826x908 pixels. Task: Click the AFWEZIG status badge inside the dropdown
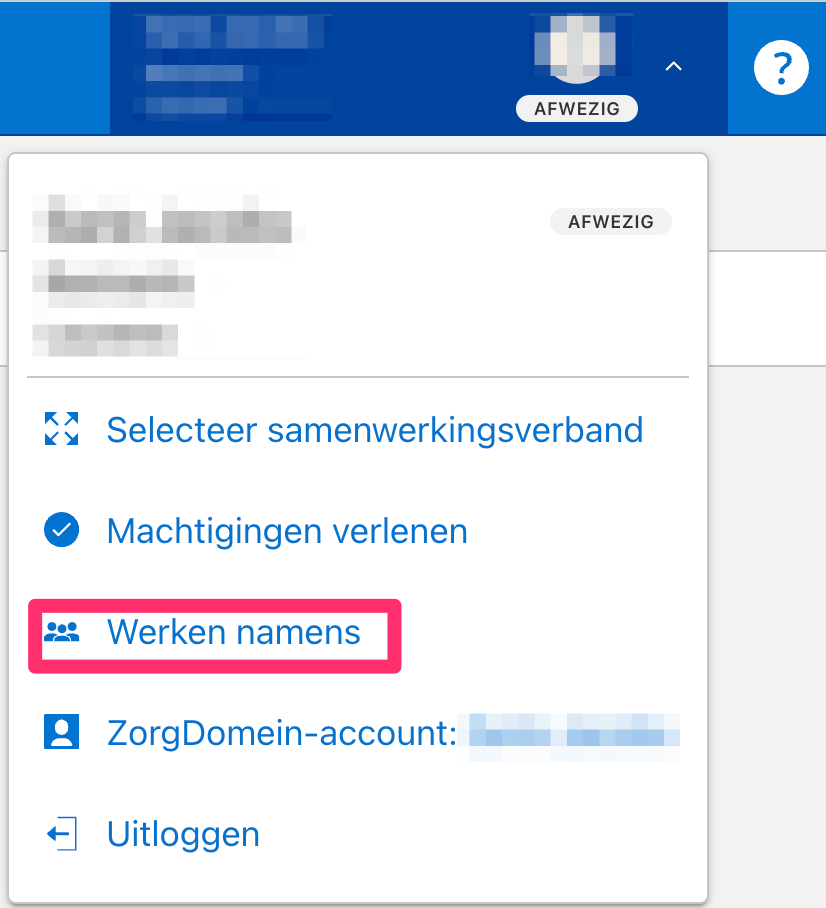tap(610, 222)
